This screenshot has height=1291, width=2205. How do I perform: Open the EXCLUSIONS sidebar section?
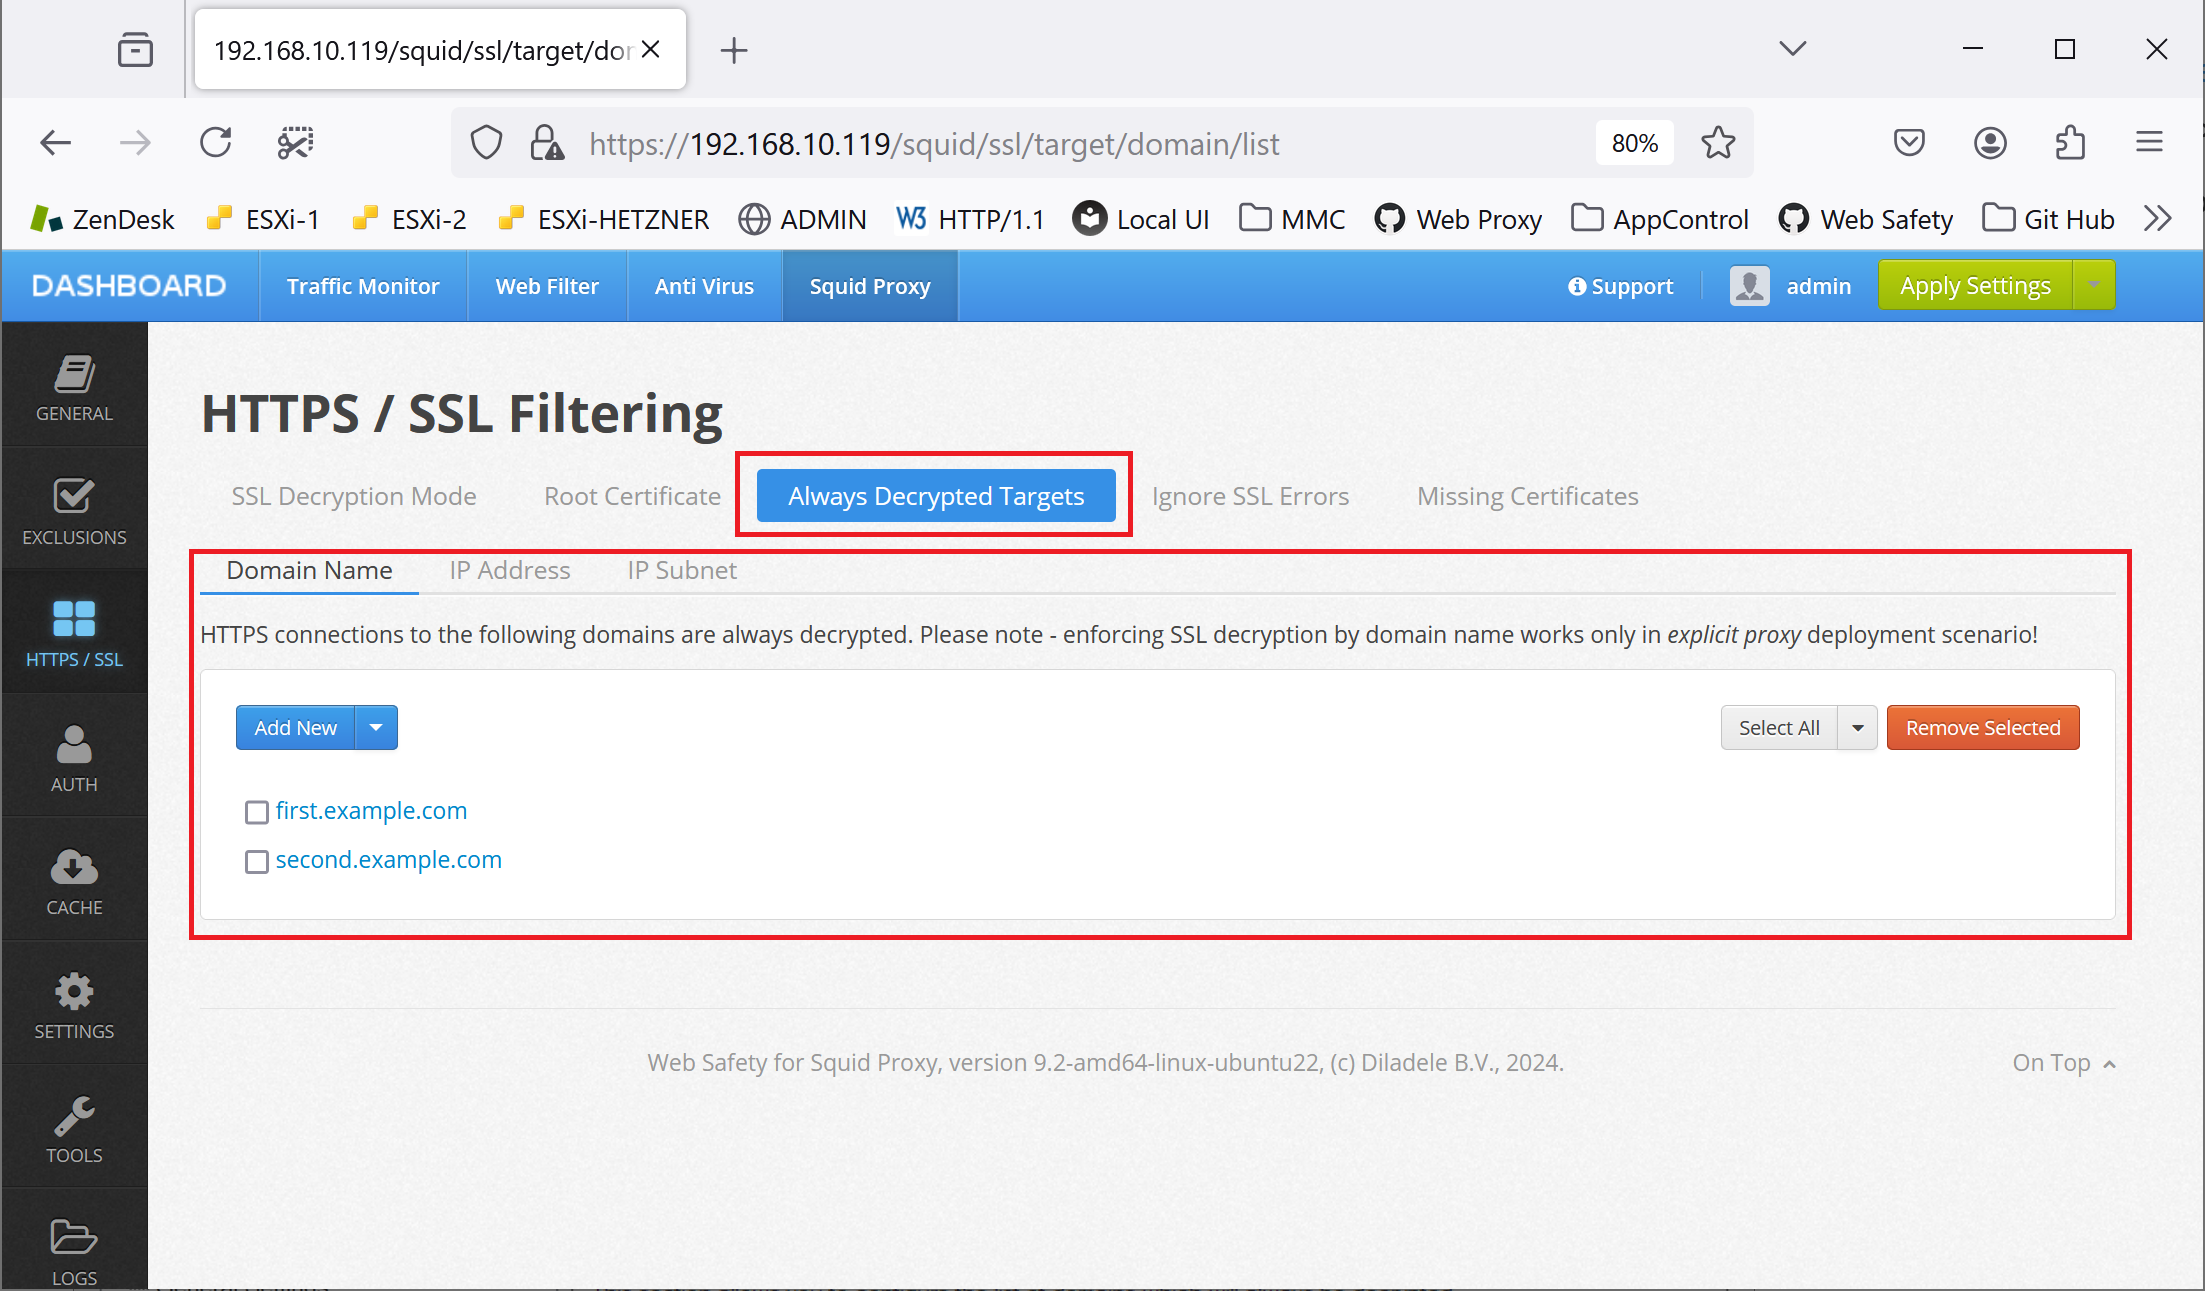(74, 510)
